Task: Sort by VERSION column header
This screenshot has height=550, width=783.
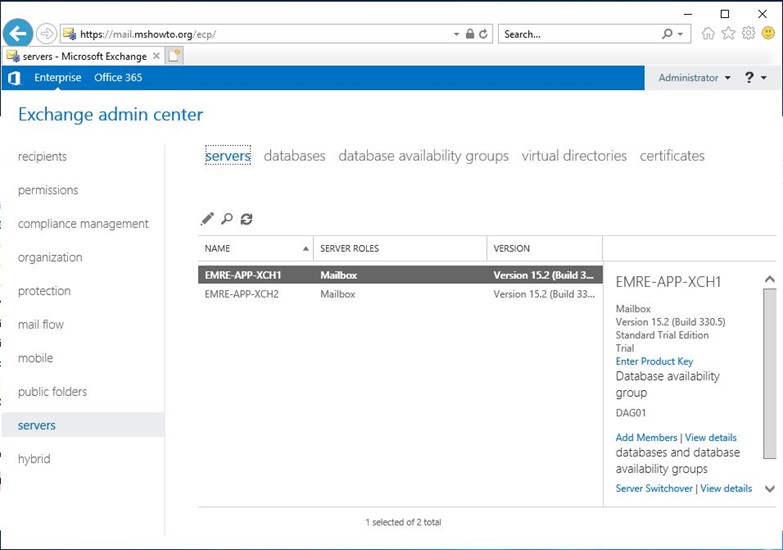Action: point(545,248)
